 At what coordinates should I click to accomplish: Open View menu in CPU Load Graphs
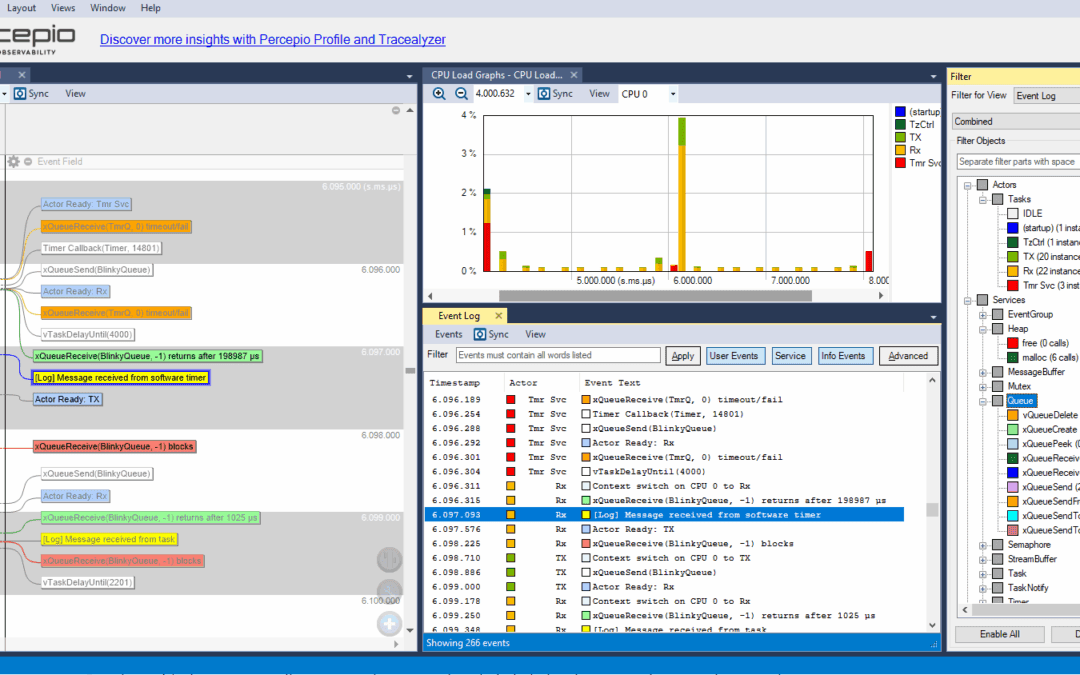(599, 94)
